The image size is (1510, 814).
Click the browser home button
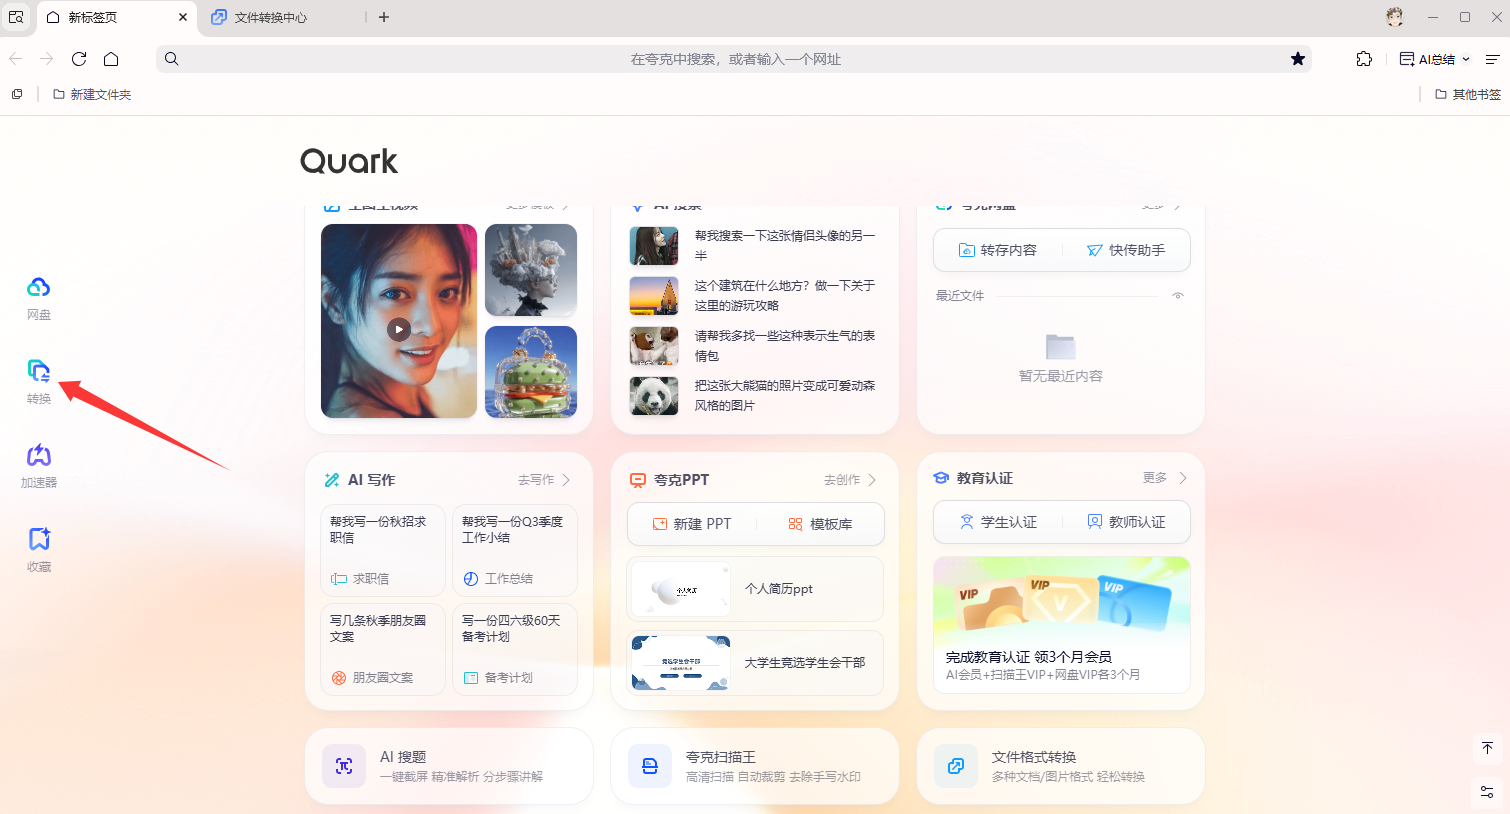coord(111,59)
